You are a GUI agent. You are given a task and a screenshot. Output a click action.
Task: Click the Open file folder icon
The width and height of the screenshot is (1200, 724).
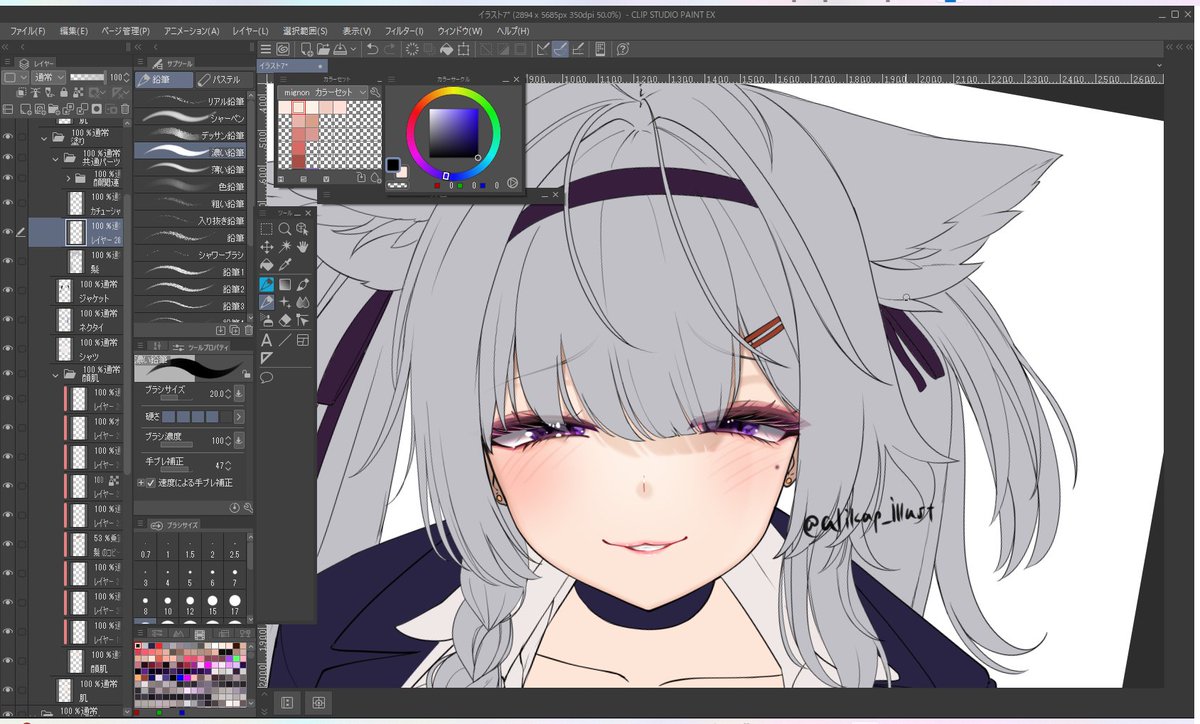tap(324, 48)
